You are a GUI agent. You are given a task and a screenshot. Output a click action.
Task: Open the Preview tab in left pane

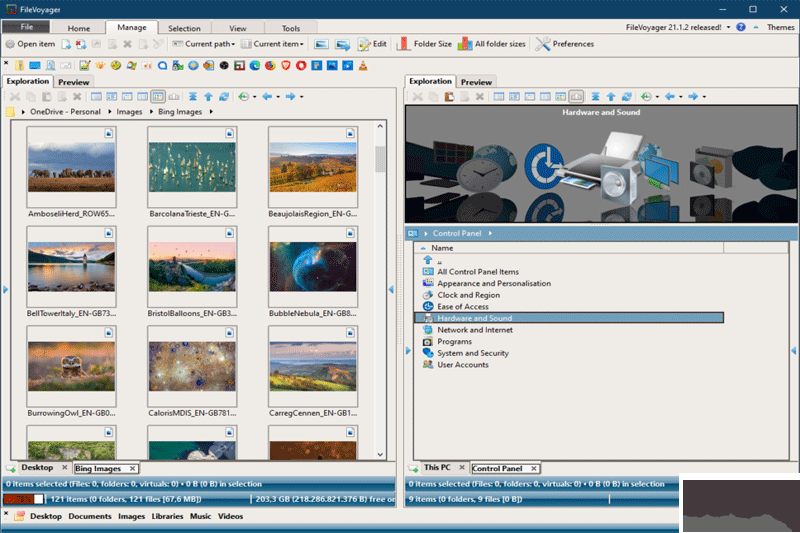73,82
